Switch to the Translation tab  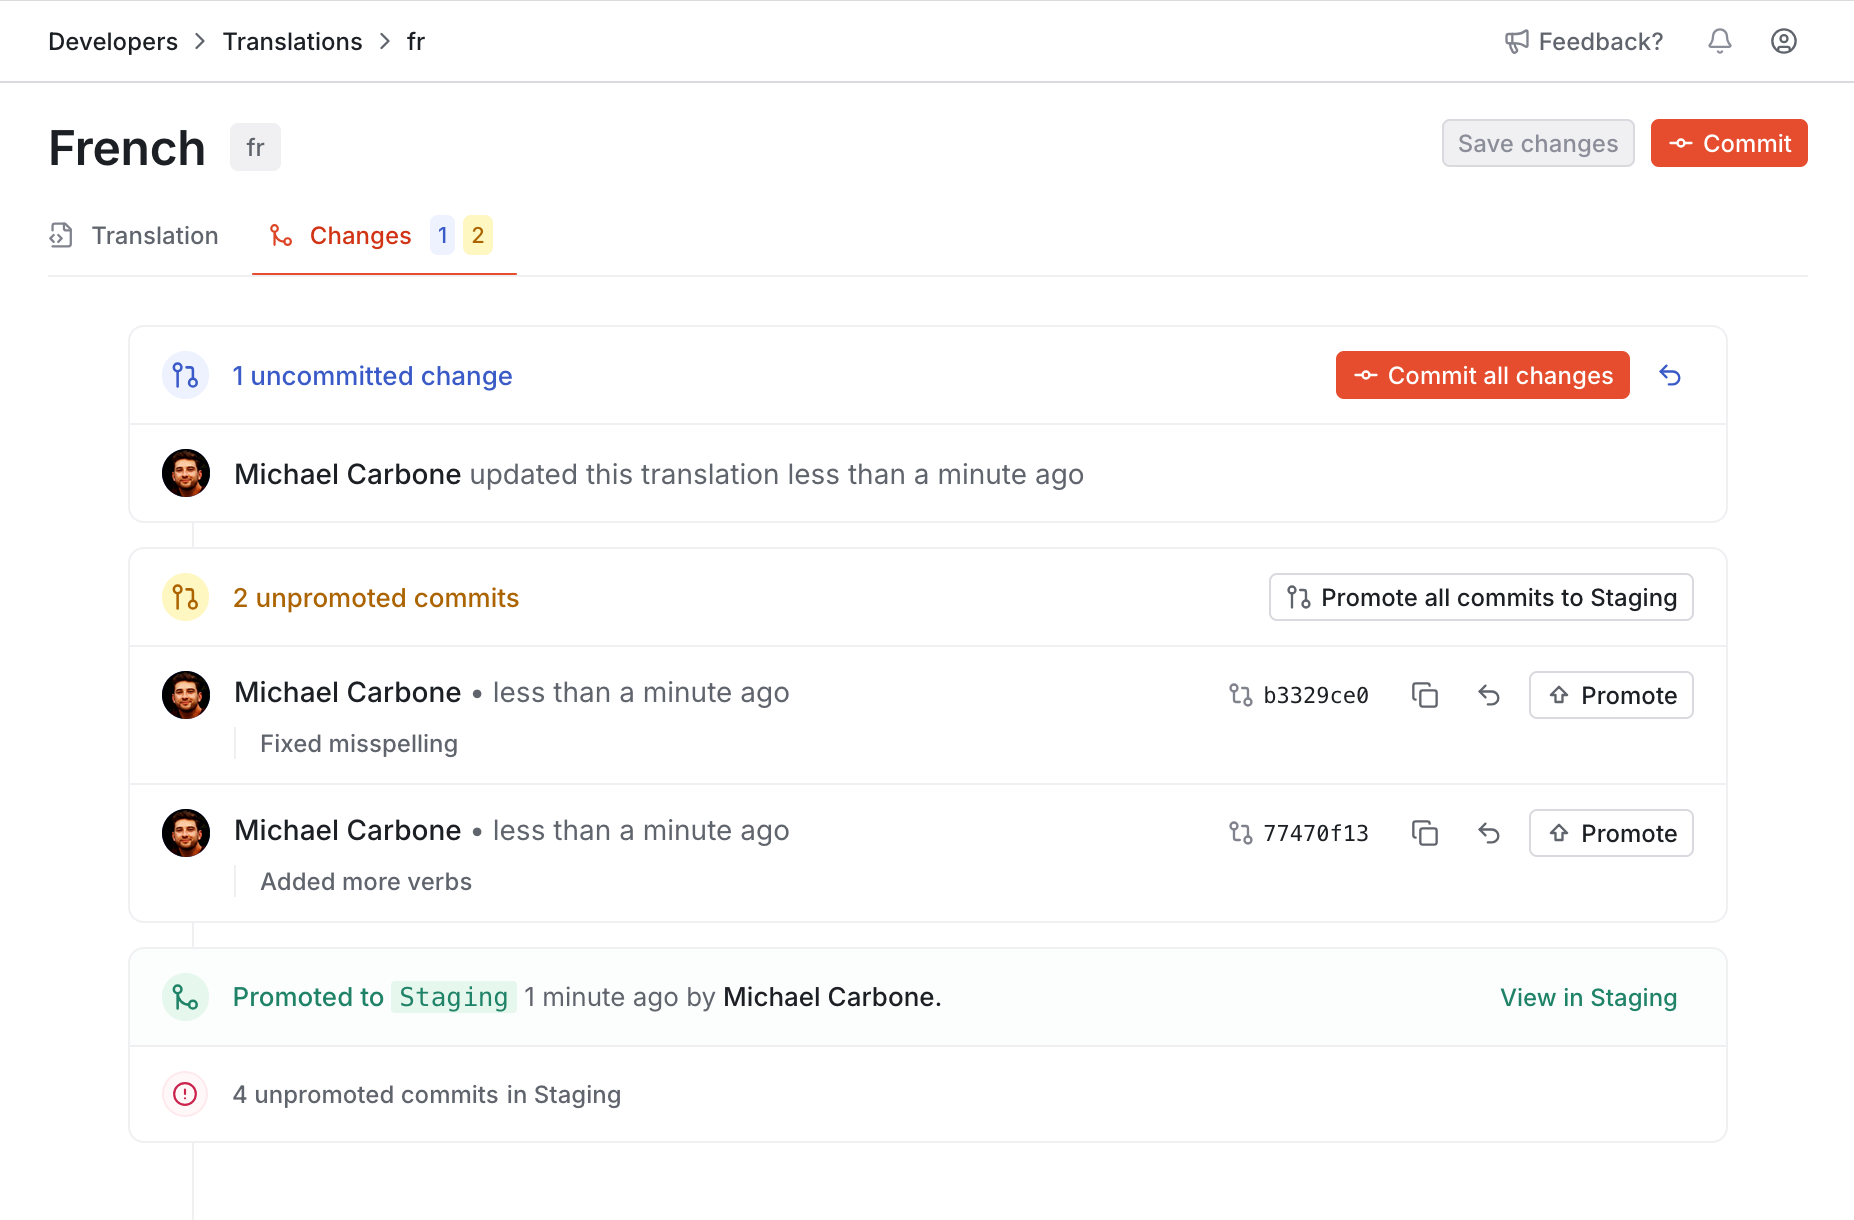pyautogui.click(x=134, y=235)
